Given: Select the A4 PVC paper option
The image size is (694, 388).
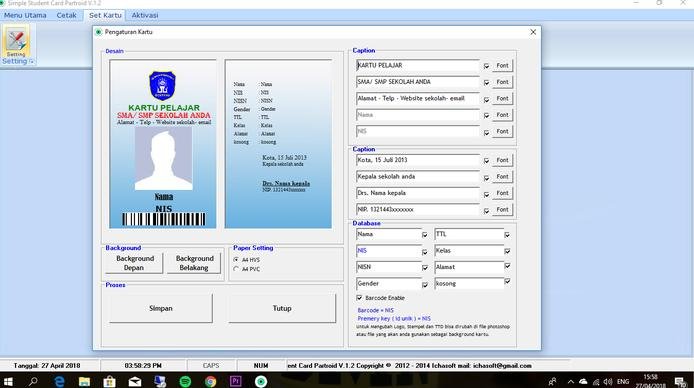Looking at the screenshot, I should 236,269.
